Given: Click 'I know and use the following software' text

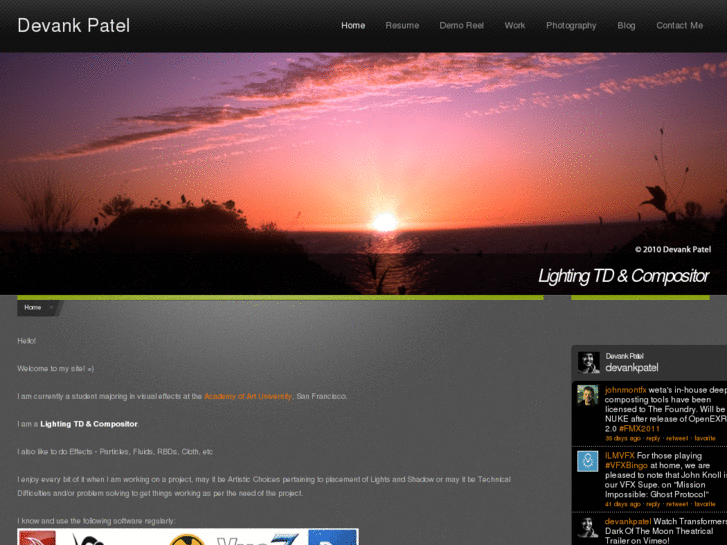Looking at the screenshot, I should (x=96, y=521).
